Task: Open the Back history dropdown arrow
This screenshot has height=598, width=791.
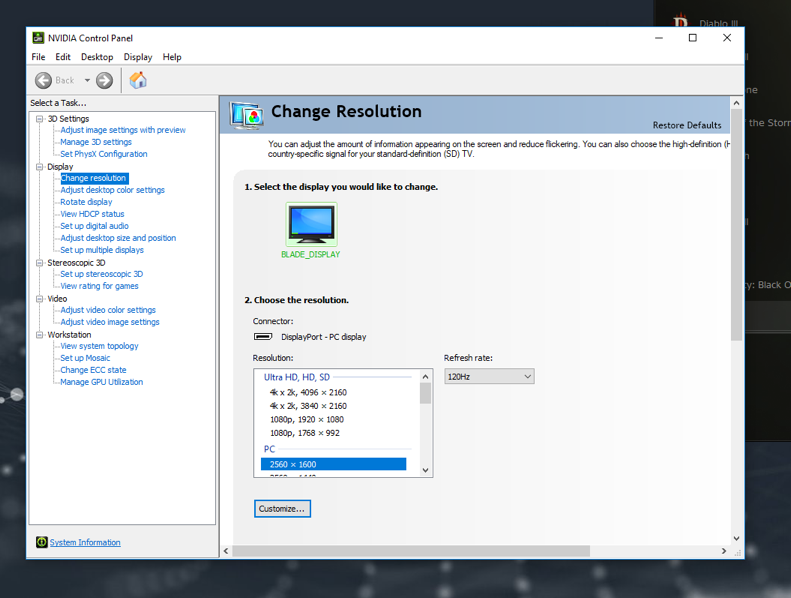Action: [87, 80]
